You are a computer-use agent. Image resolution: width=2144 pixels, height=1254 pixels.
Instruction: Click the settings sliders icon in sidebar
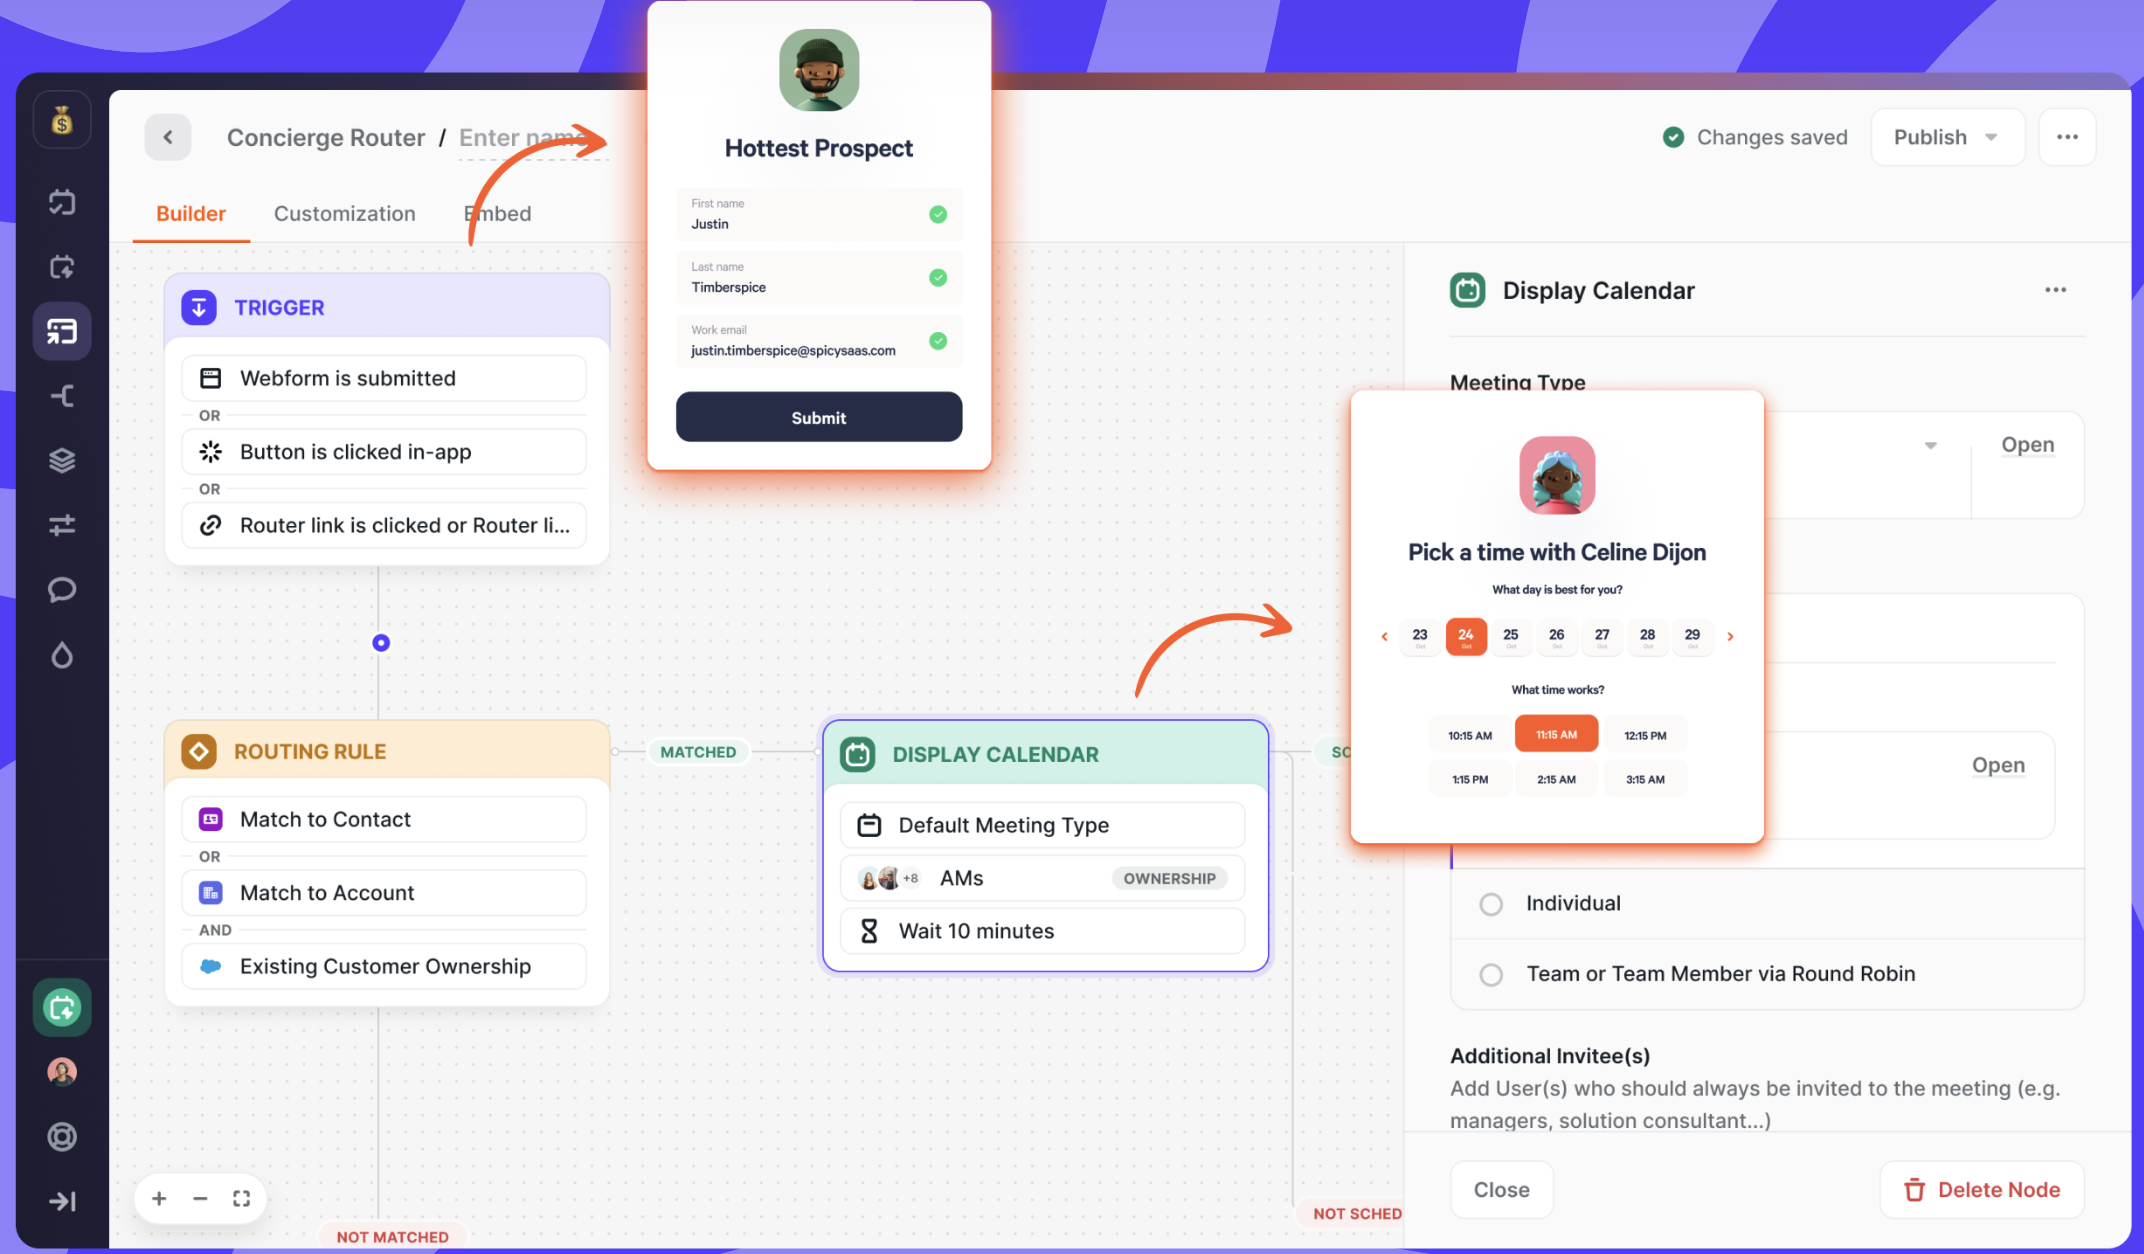click(x=61, y=525)
